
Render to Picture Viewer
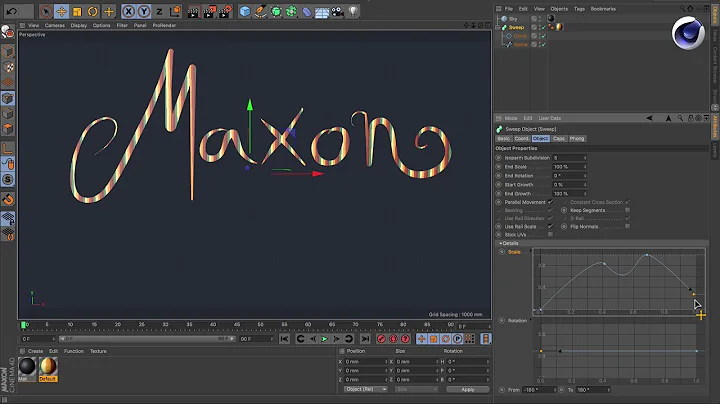(x=209, y=11)
